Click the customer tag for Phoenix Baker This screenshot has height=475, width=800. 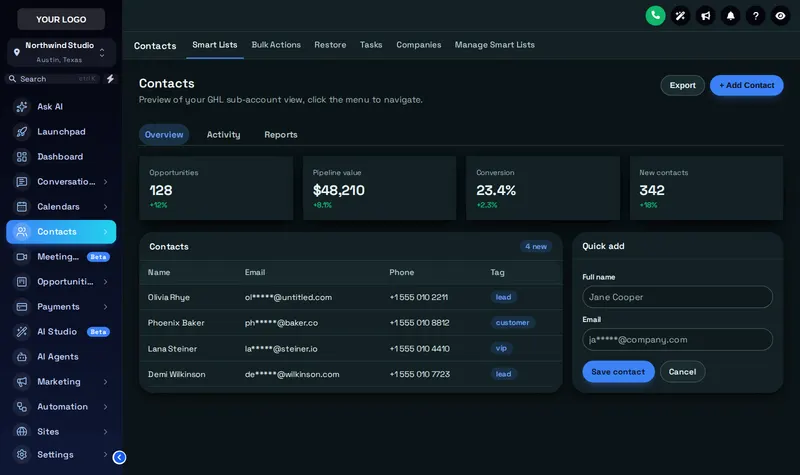pyautogui.click(x=512, y=322)
